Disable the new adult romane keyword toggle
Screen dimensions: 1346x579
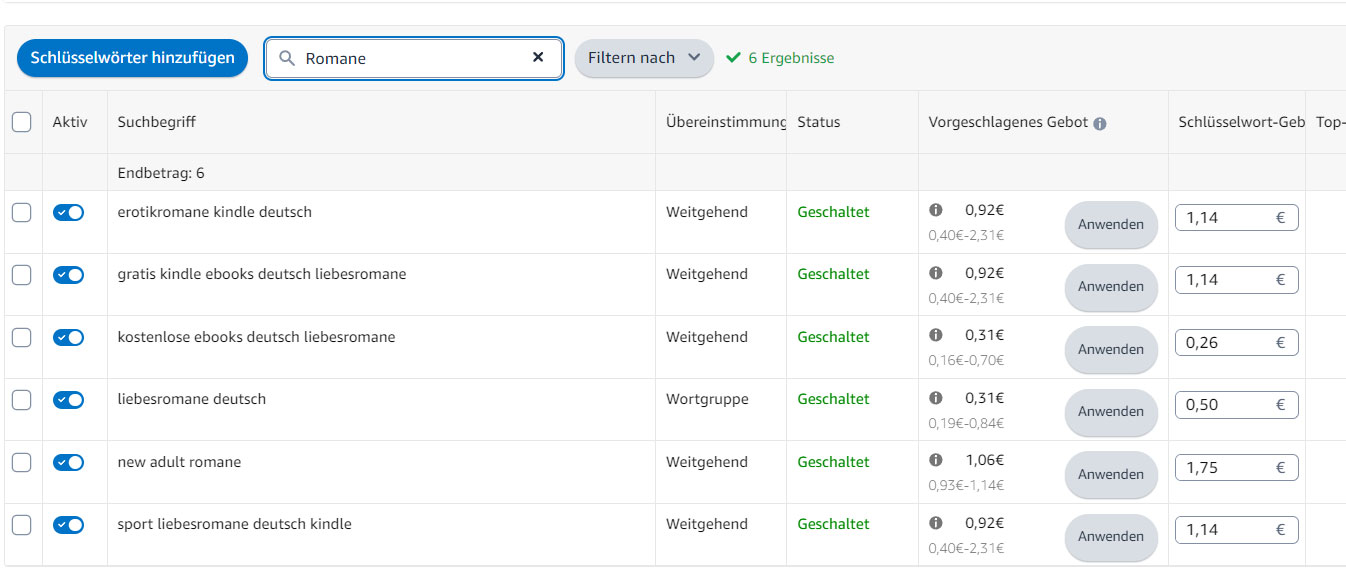[68, 462]
